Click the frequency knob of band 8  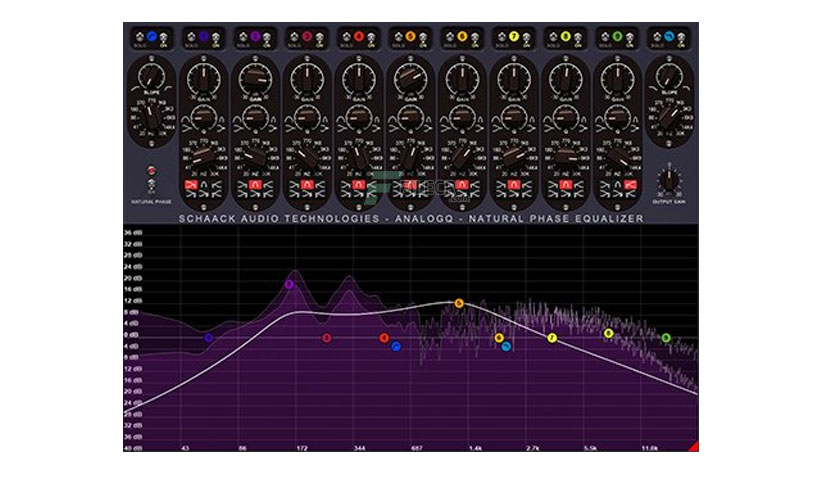coord(566,156)
